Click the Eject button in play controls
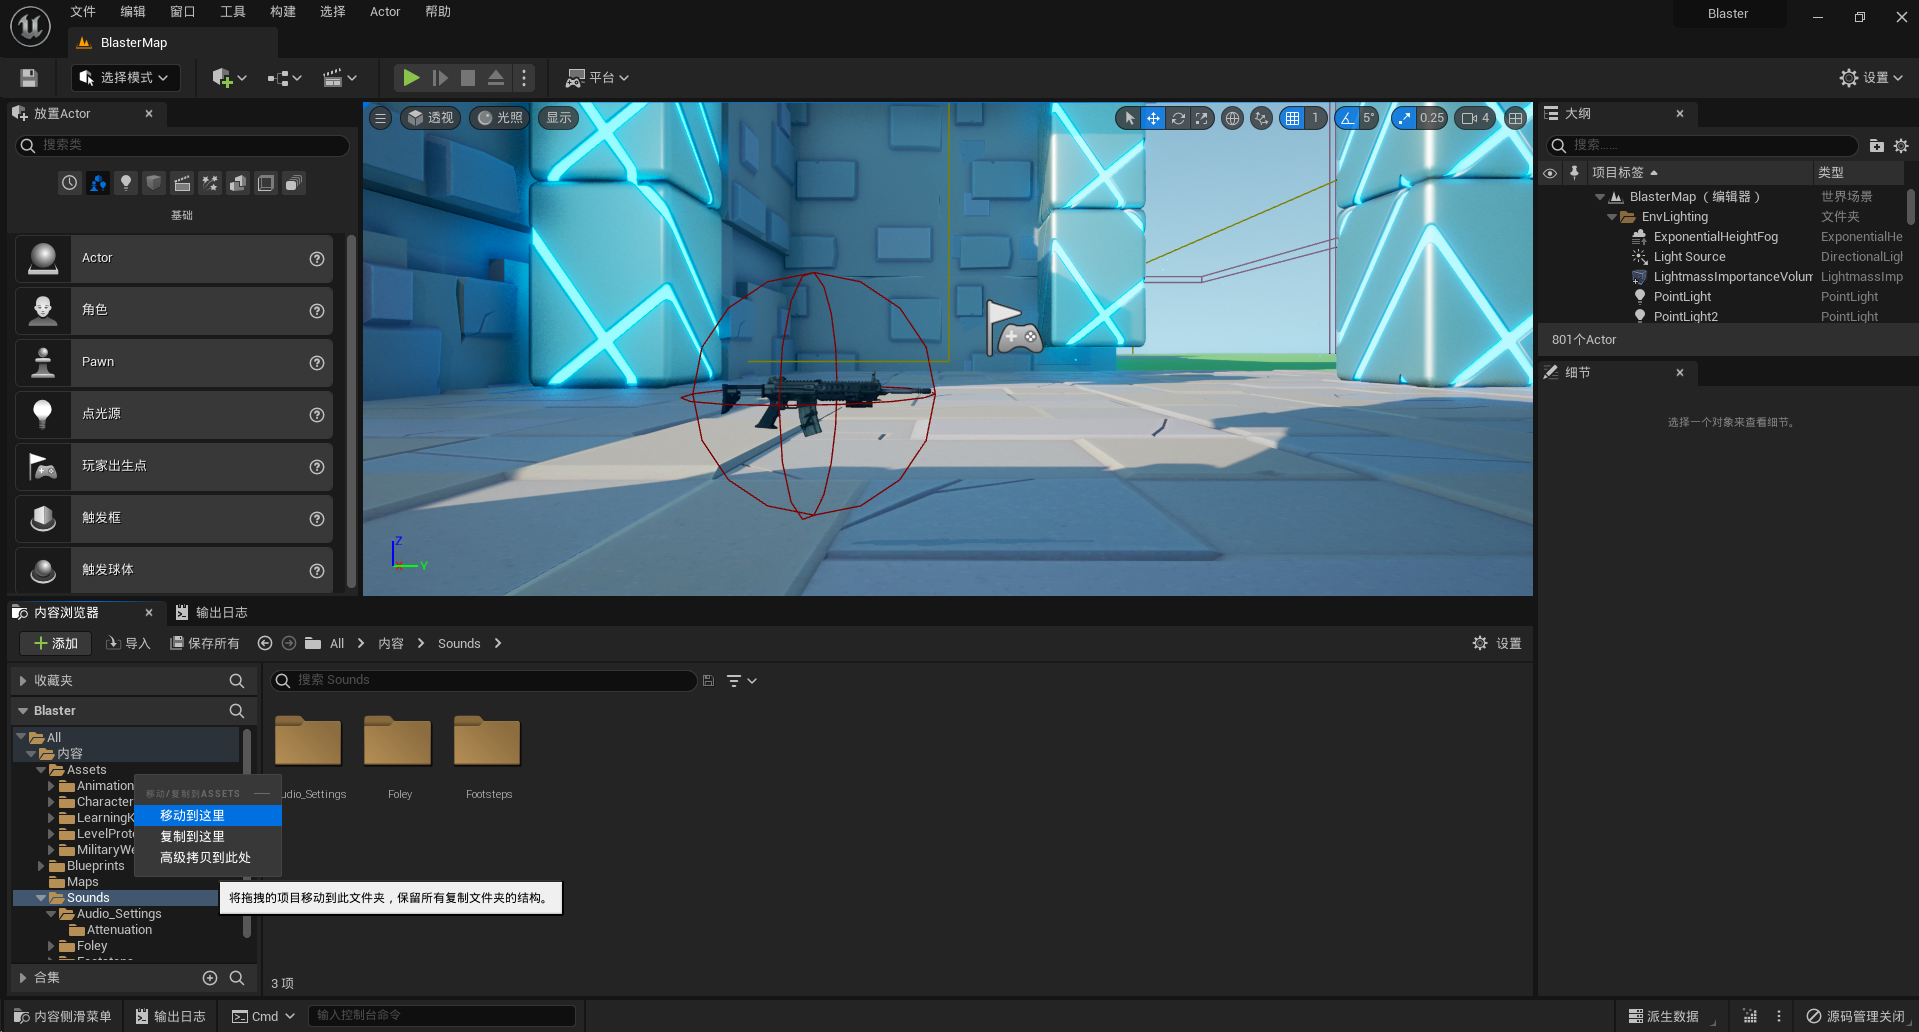The image size is (1919, 1032). click(x=496, y=78)
